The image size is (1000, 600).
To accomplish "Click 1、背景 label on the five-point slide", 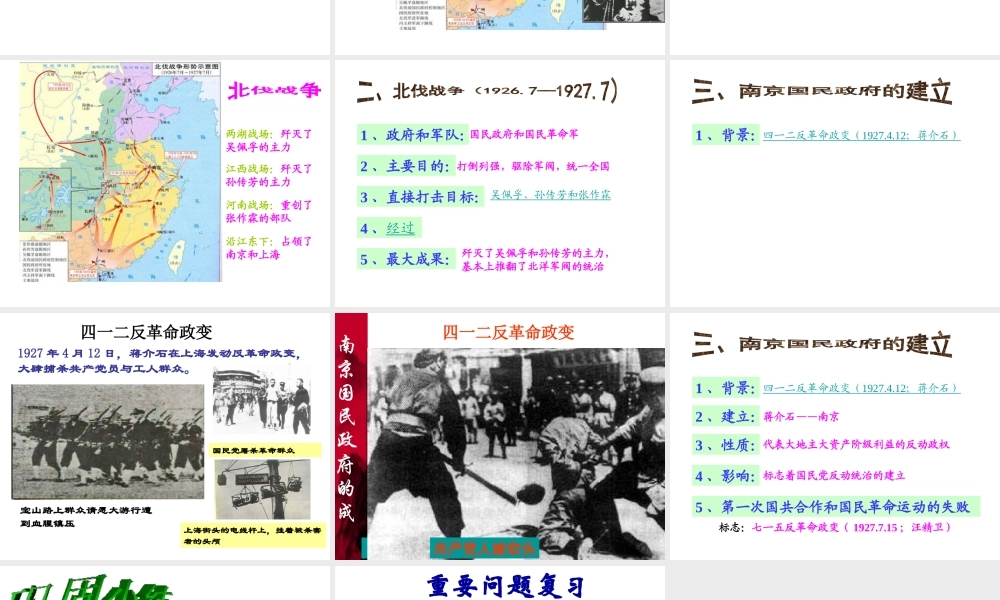I will click(726, 388).
